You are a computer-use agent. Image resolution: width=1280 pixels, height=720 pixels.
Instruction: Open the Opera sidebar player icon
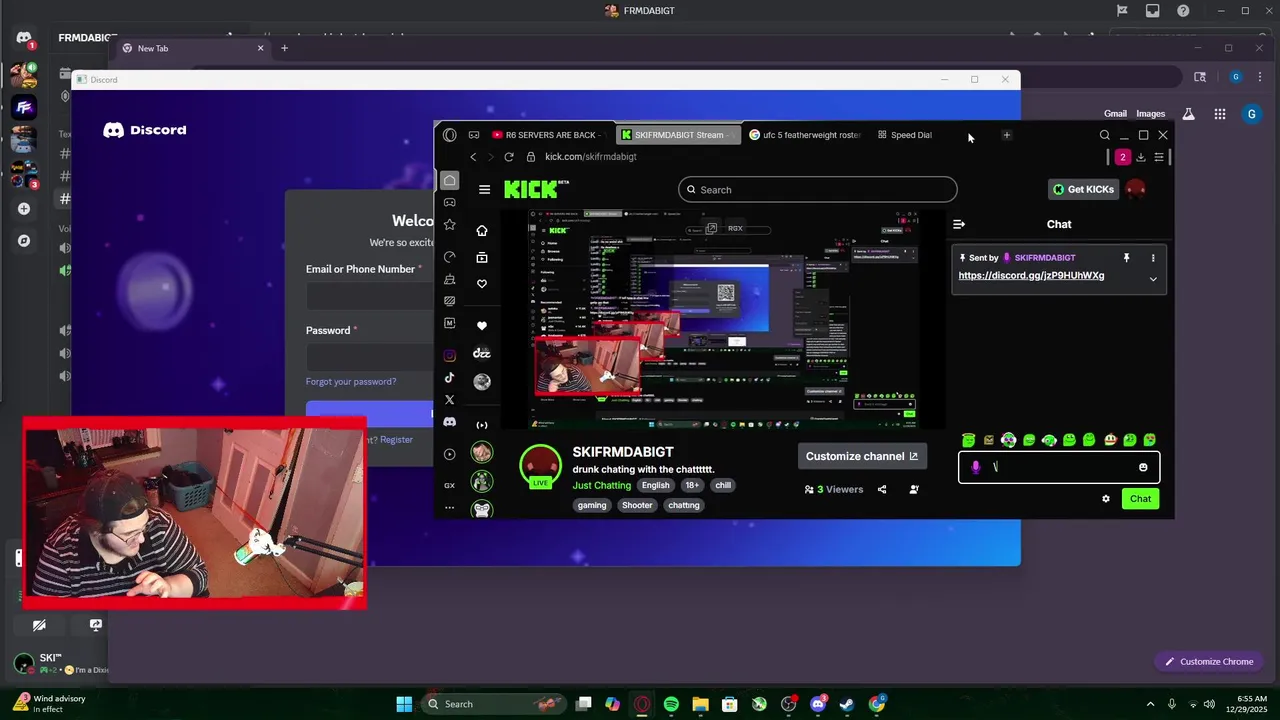pos(450,454)
